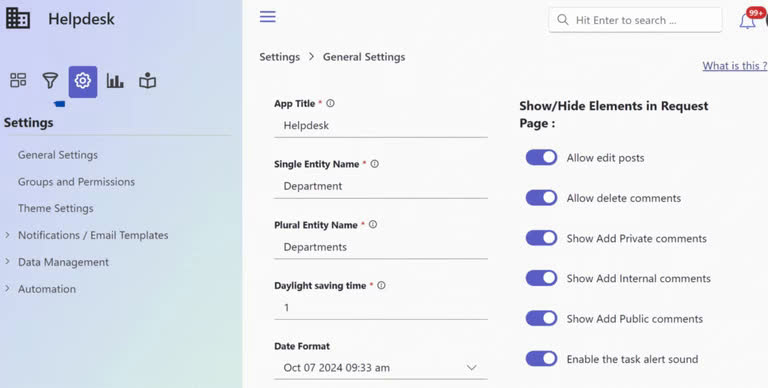The width and height of the screenshot is (768, 388).
Task: Open Groups and Permissions
Action: 76,182
